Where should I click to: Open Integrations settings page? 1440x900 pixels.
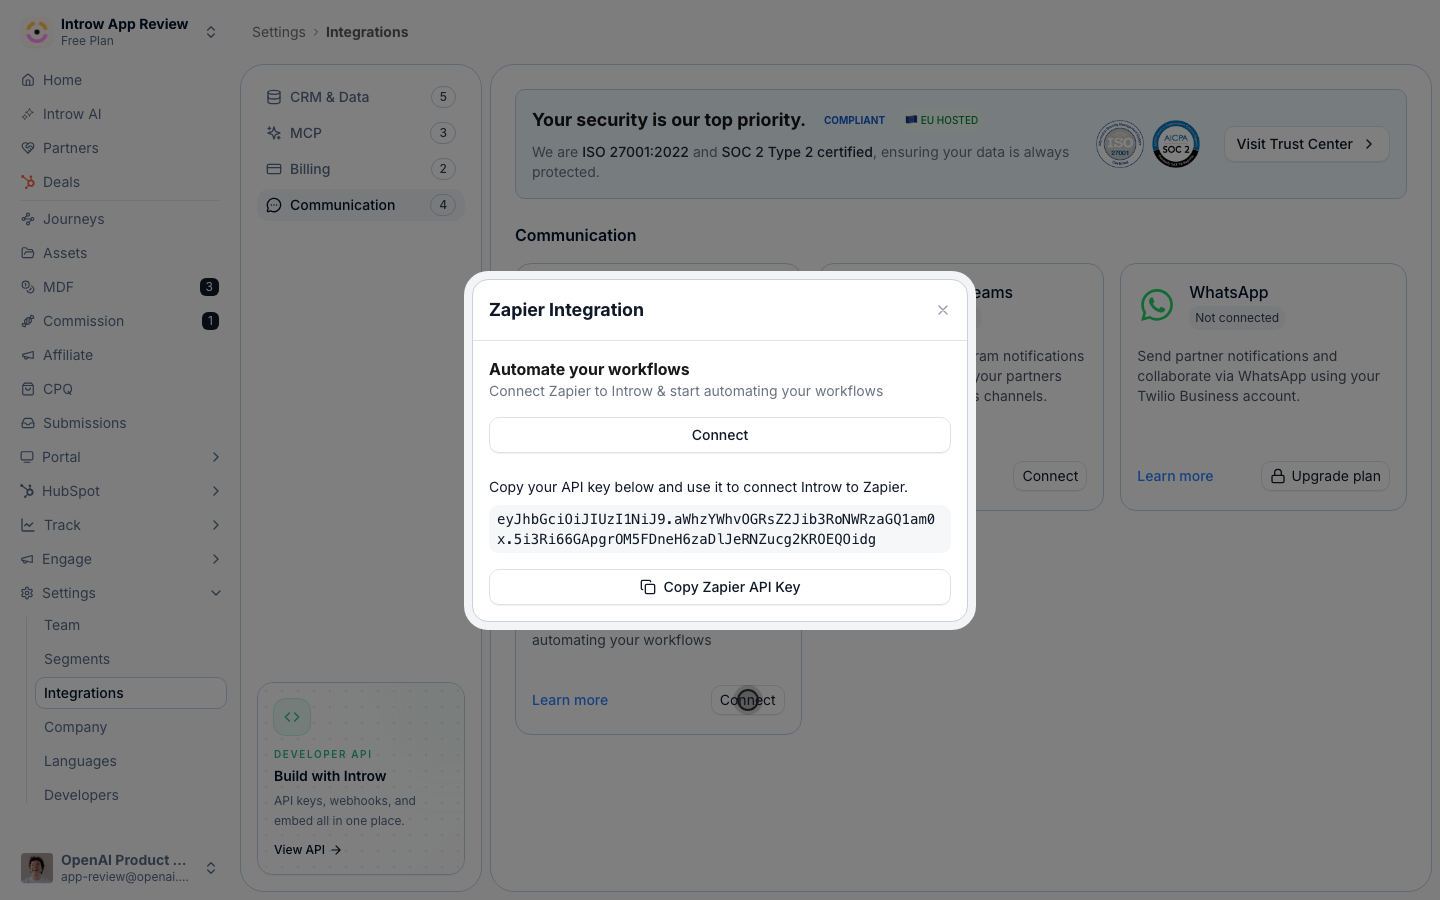tap(131, 693)
